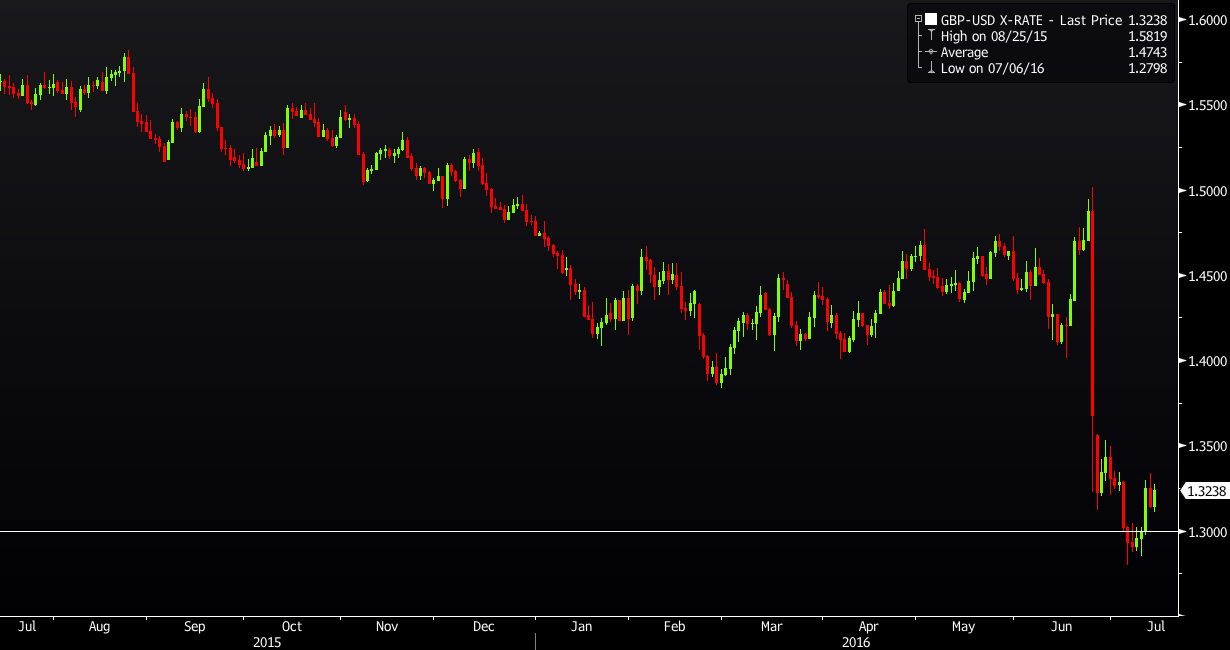The width and height of the screenshot is (1230, 650).
Task: Click the Oct x-axis month label
Action: click(292, 627)
